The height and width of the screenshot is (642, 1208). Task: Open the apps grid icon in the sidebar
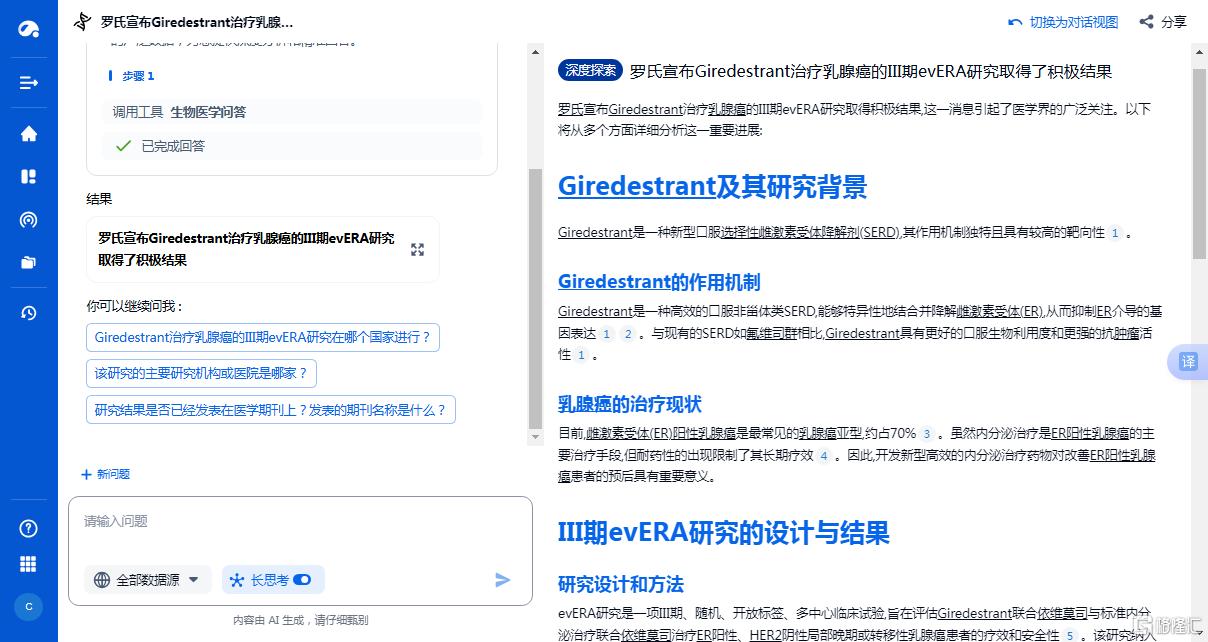28,565
